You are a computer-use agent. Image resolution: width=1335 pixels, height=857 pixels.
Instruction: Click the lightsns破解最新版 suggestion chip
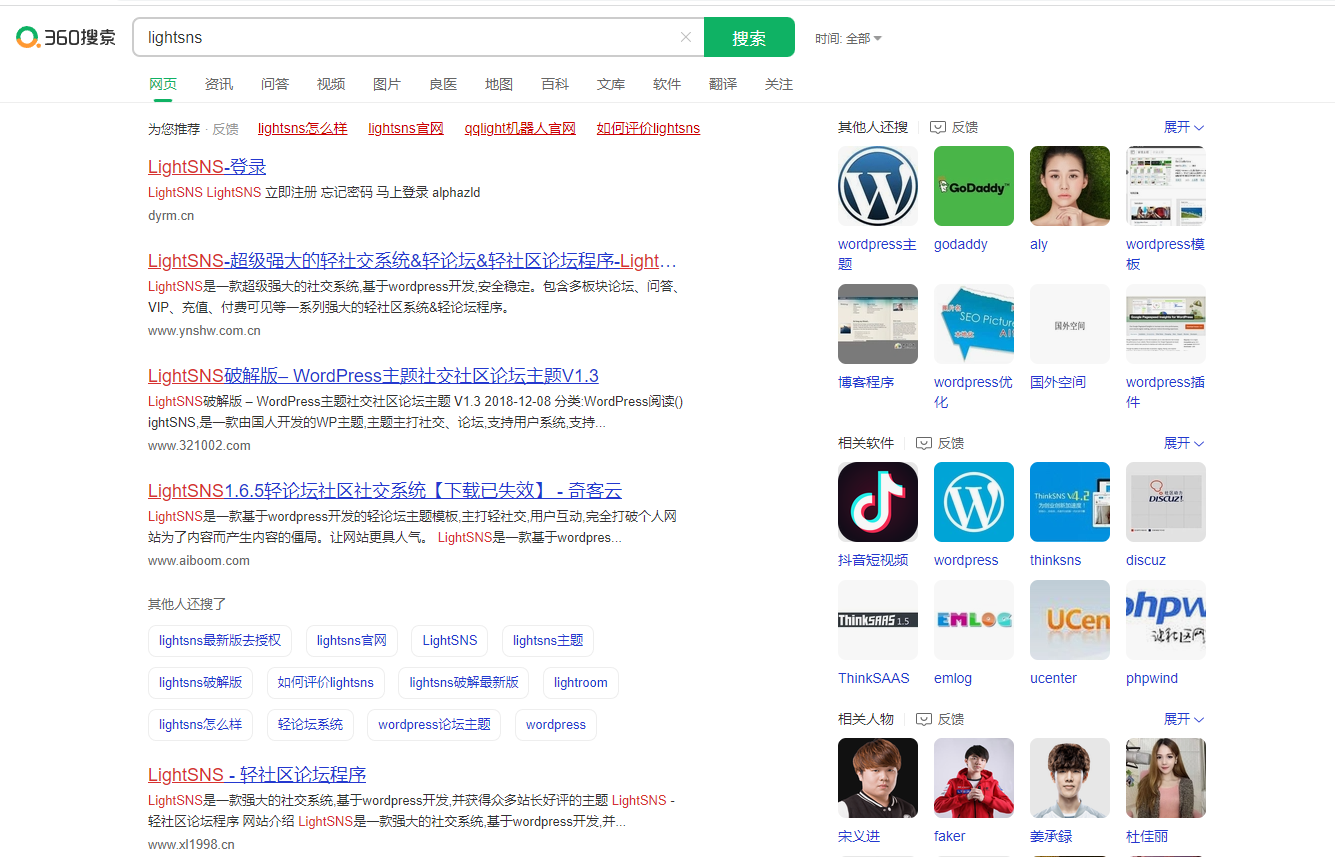coord(464,682)
